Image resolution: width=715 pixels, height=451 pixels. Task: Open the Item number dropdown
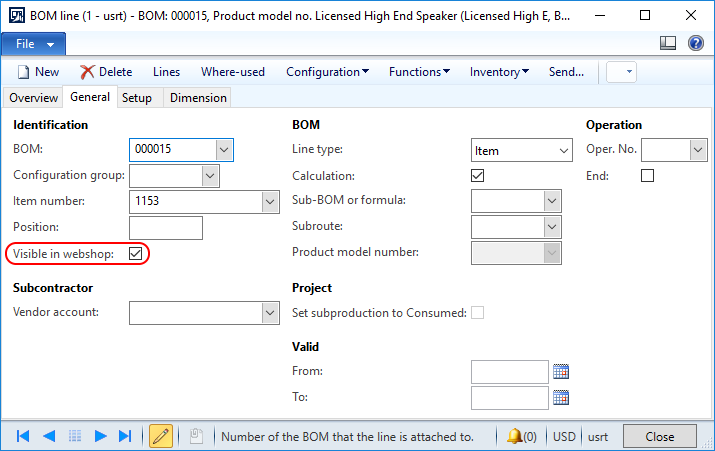tap(270, 202)
